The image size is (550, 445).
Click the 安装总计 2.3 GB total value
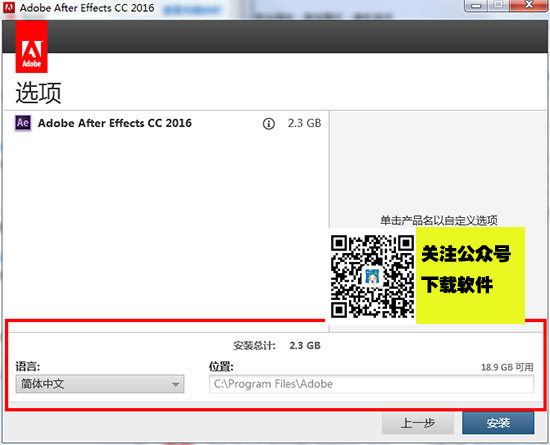305,345
